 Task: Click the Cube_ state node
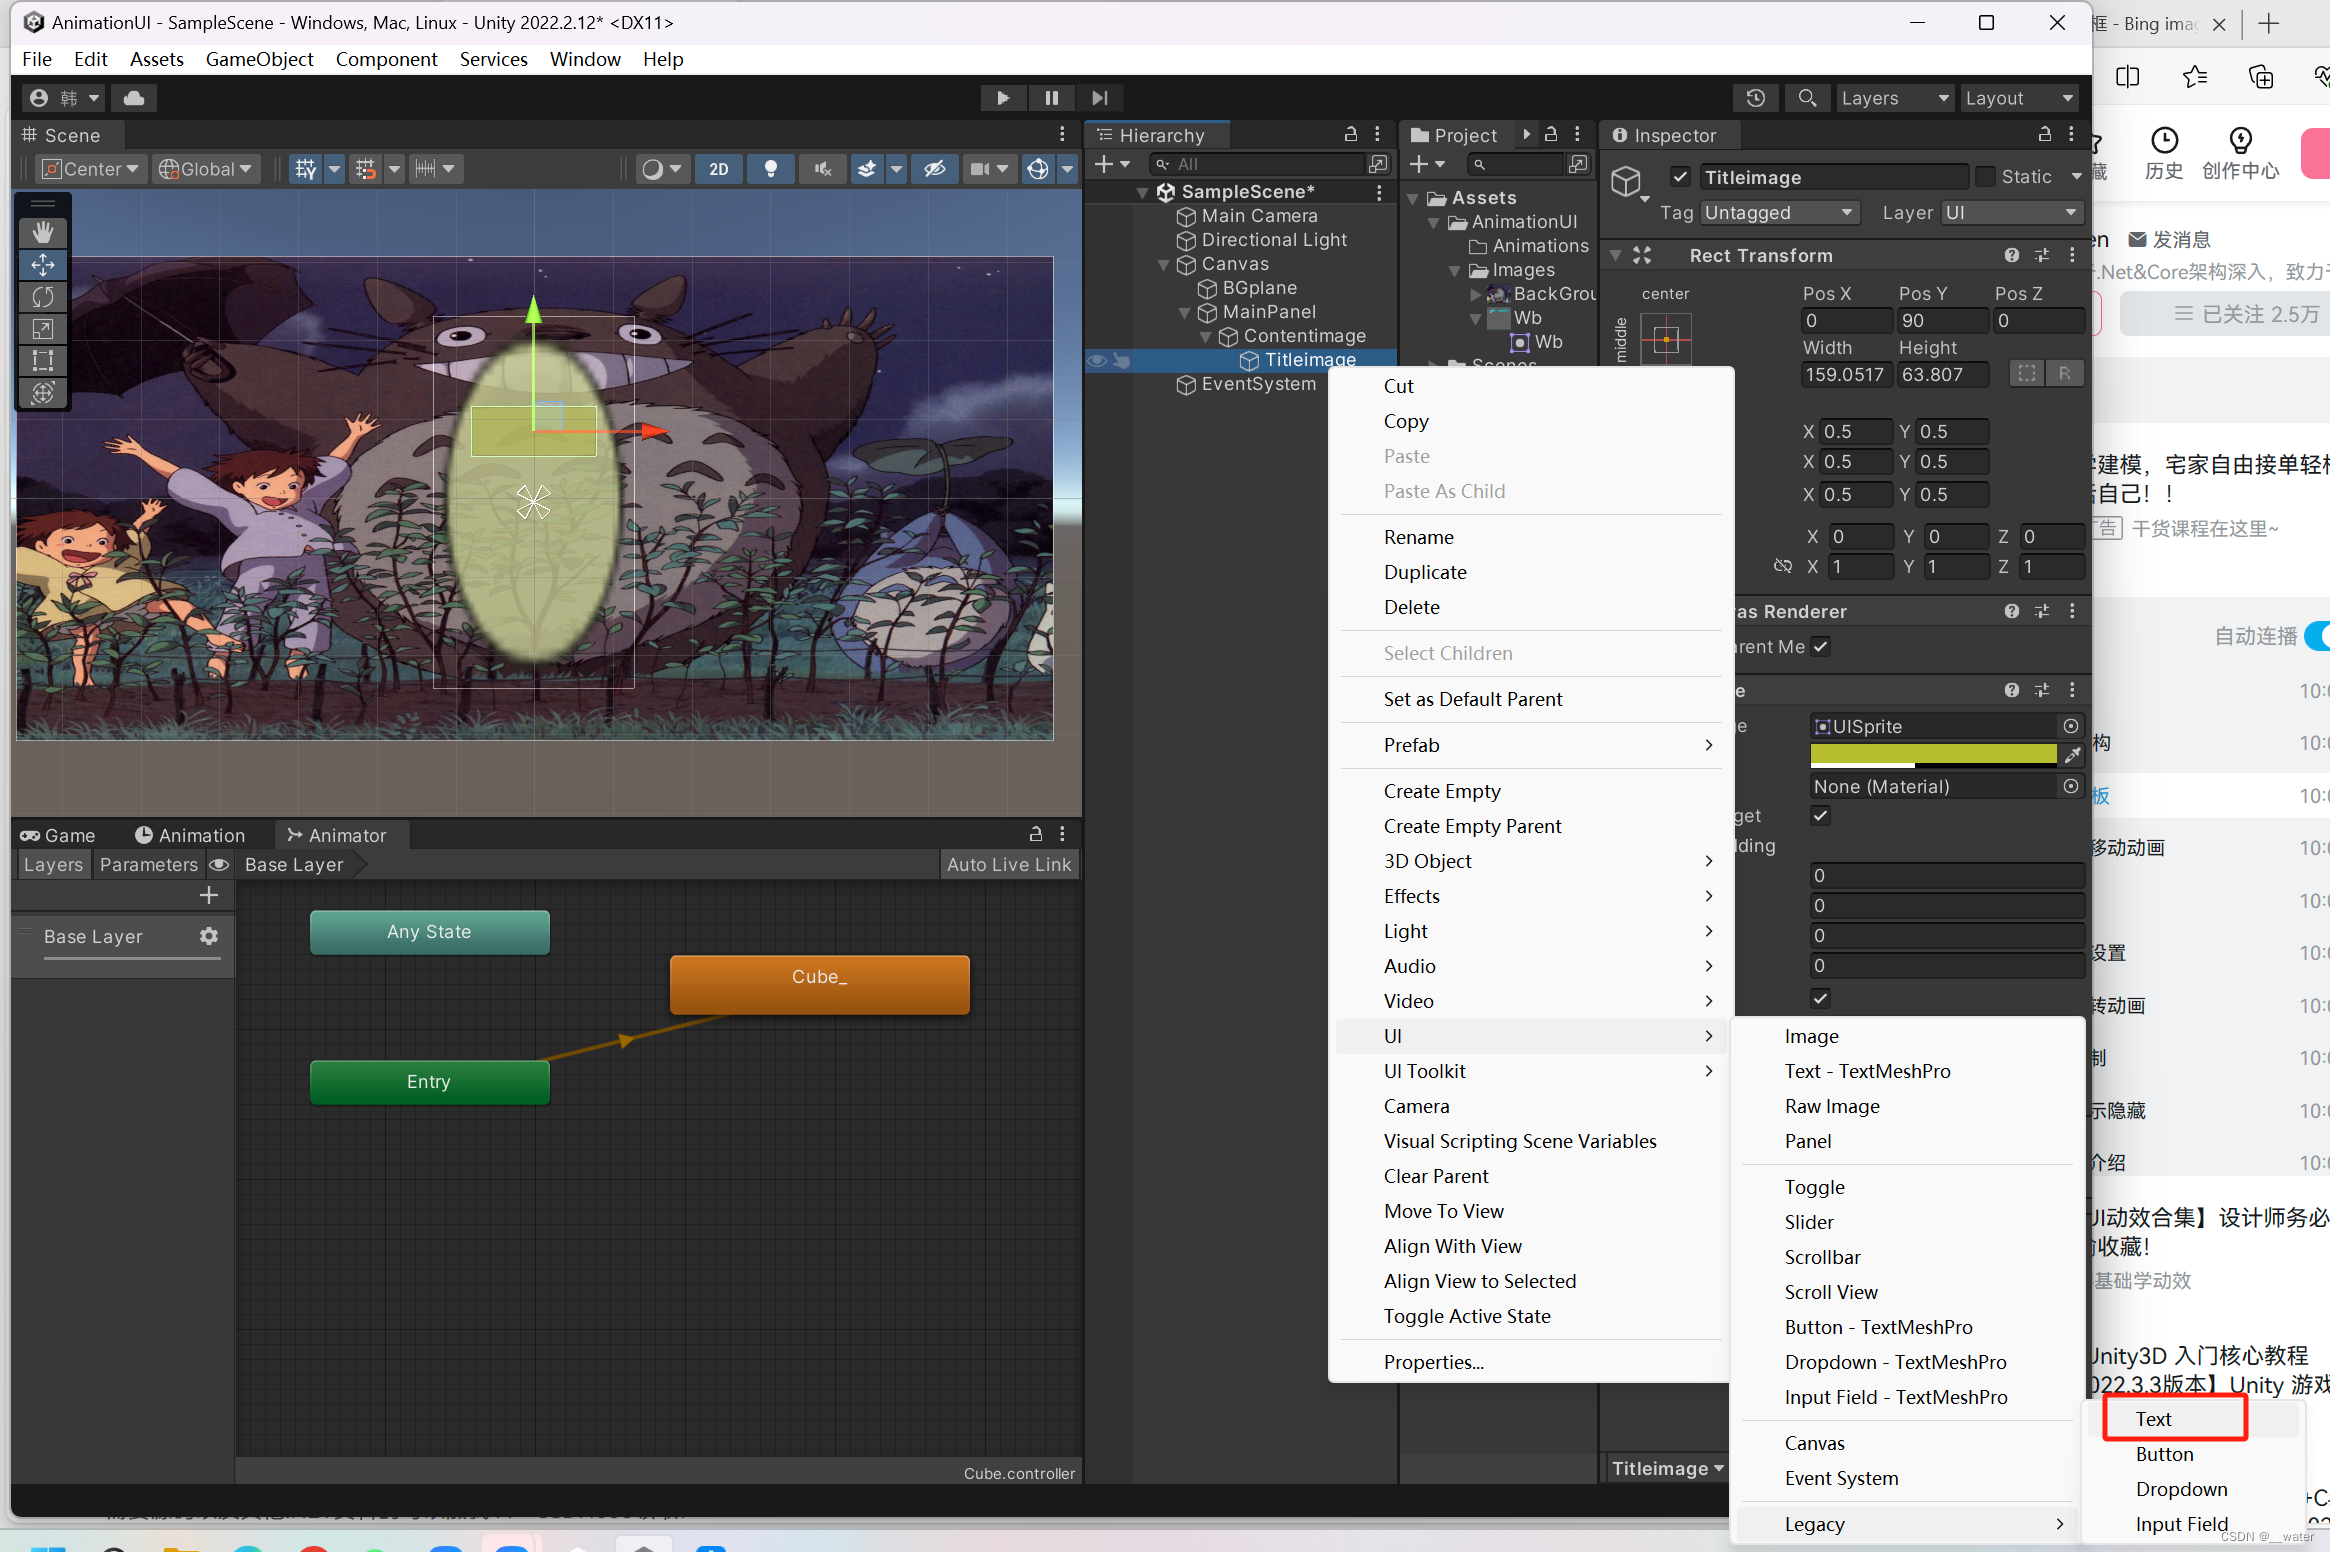pyautogui.click(x=819, y=984)
